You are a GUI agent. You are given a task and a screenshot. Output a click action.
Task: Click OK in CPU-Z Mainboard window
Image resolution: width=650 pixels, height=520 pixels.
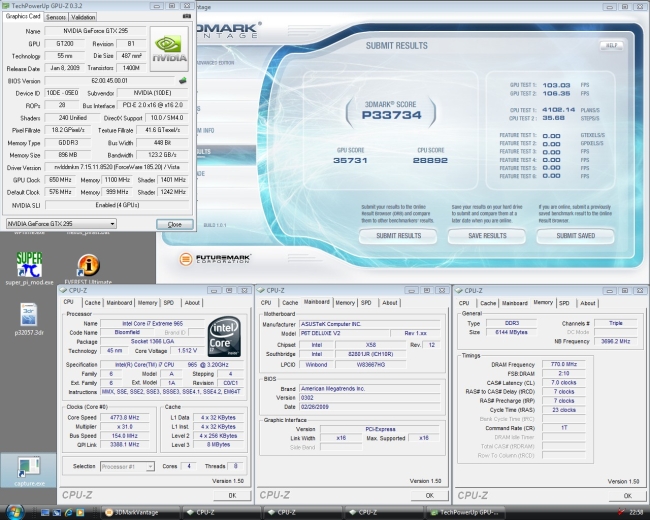pyautogui.click(x=429, y=495)
